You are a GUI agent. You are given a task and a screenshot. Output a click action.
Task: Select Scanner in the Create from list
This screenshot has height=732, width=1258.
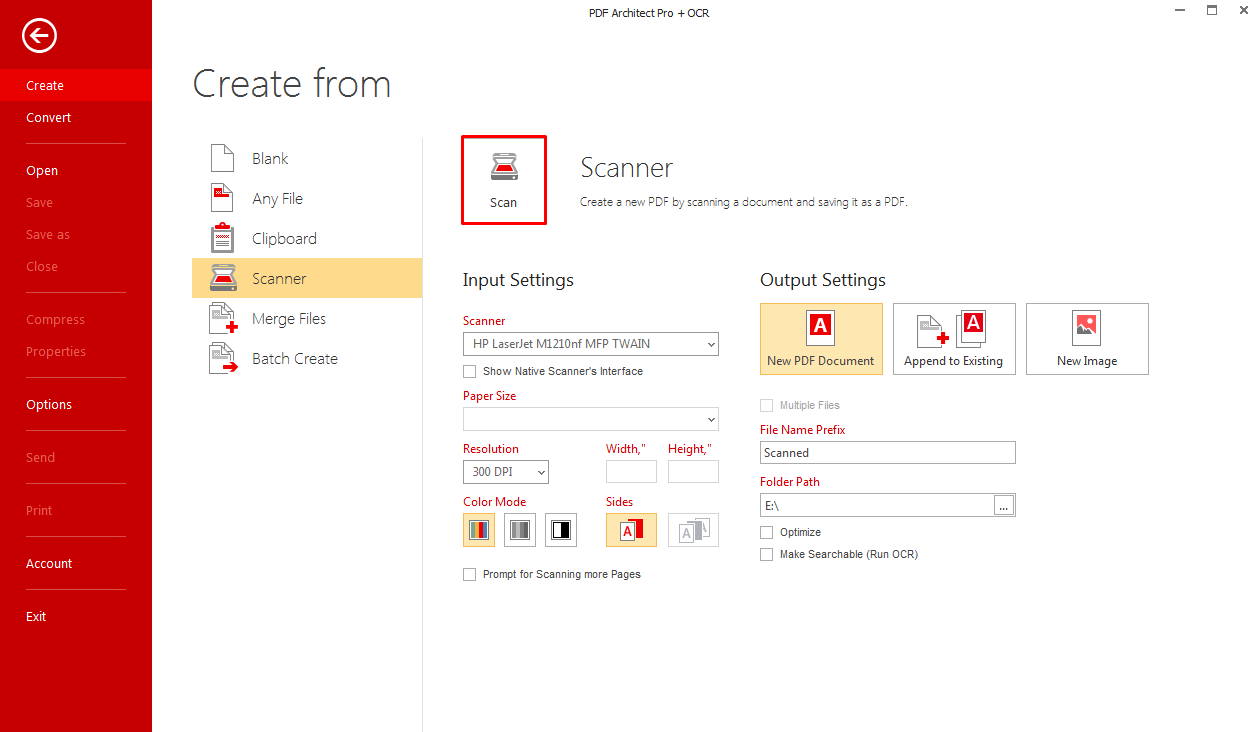pyautogui.click(x=307, y=278)
